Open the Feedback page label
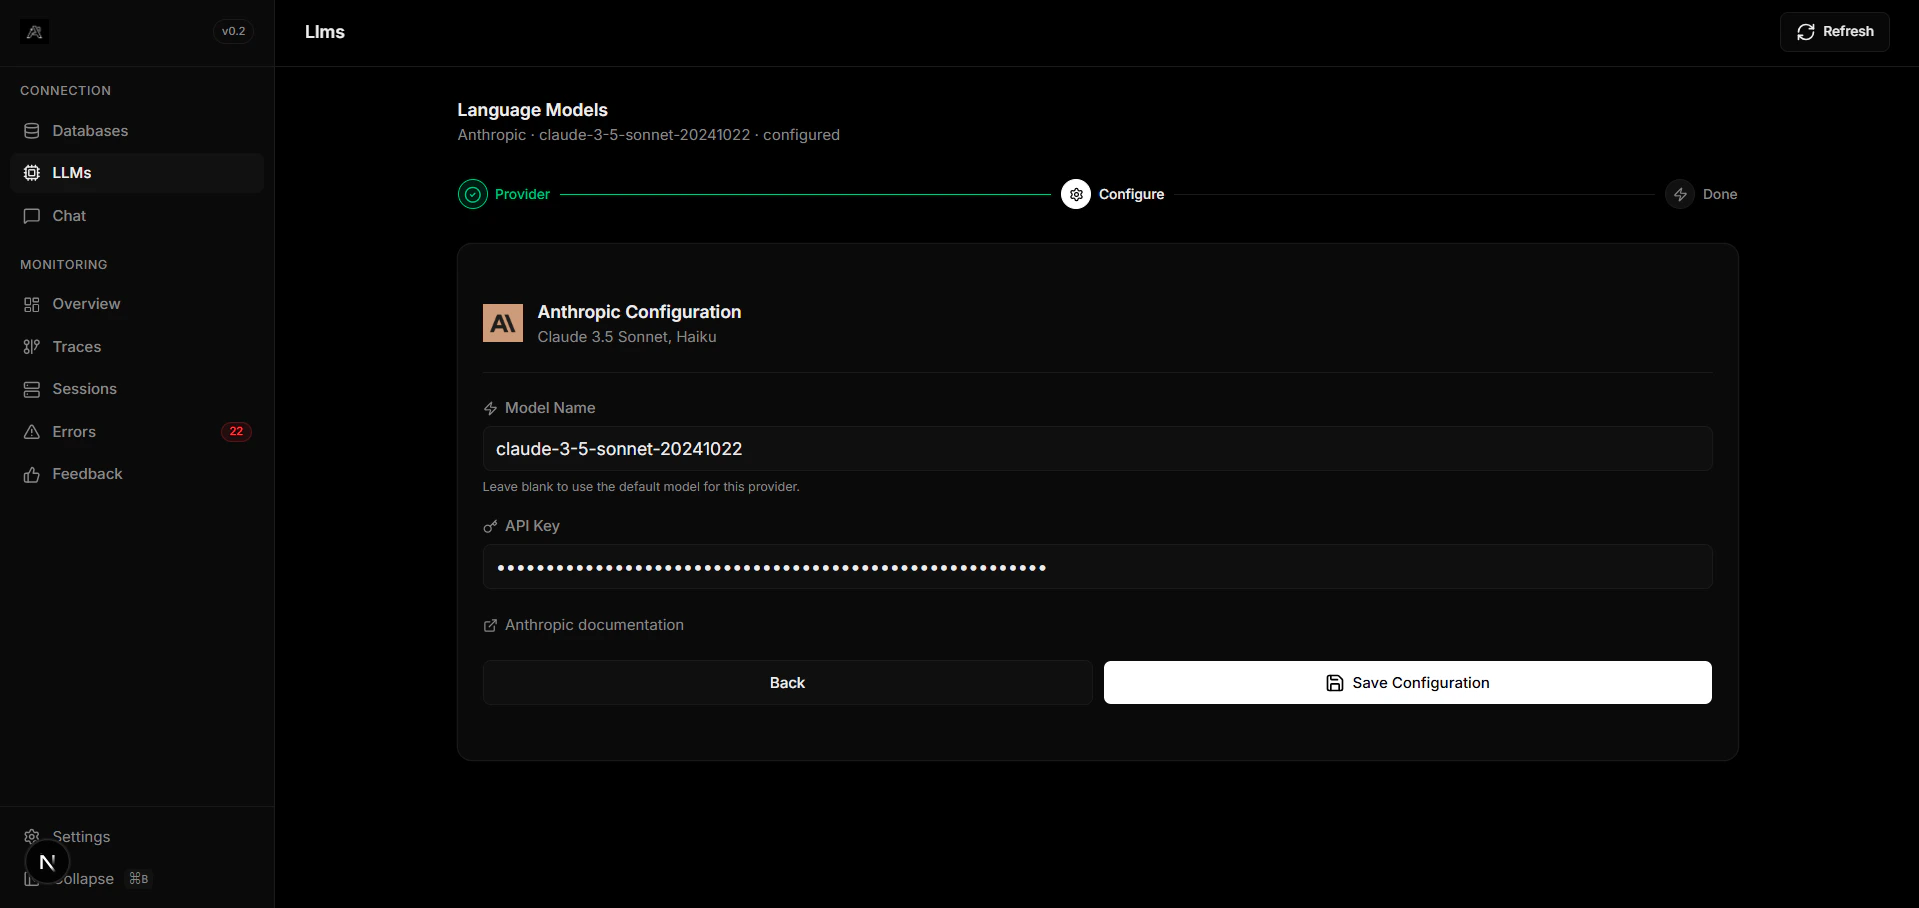1919x908 pixels. [87, 474]
